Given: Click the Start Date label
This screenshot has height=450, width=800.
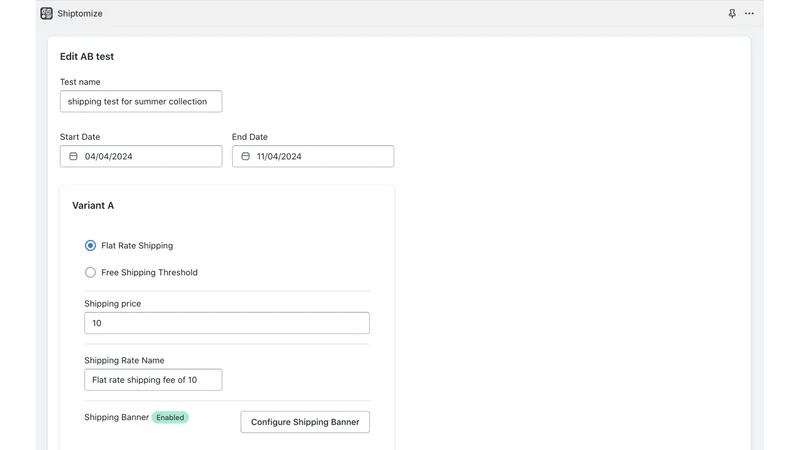Looking at the screenshot, I should click(x=80, y=137).
